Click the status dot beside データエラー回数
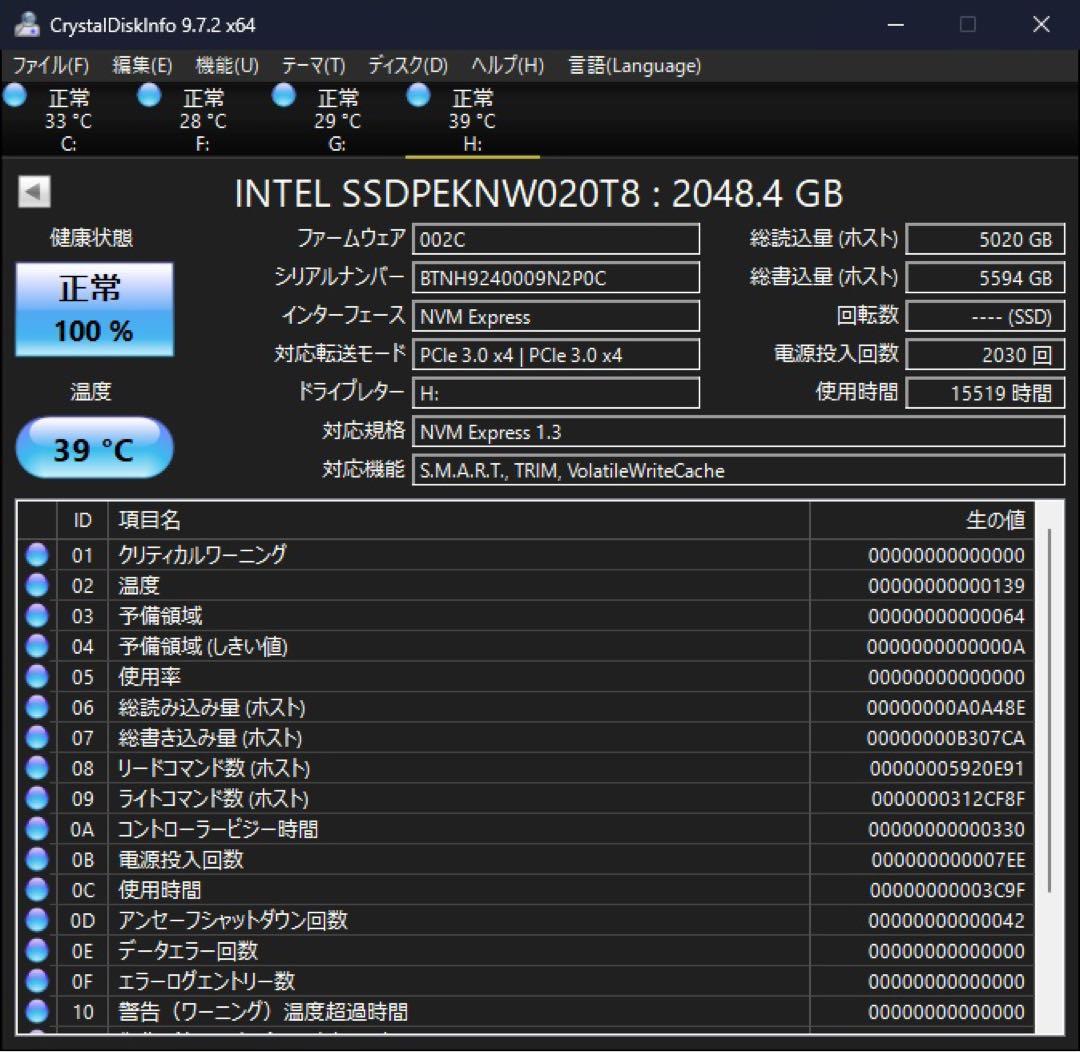 36,950
